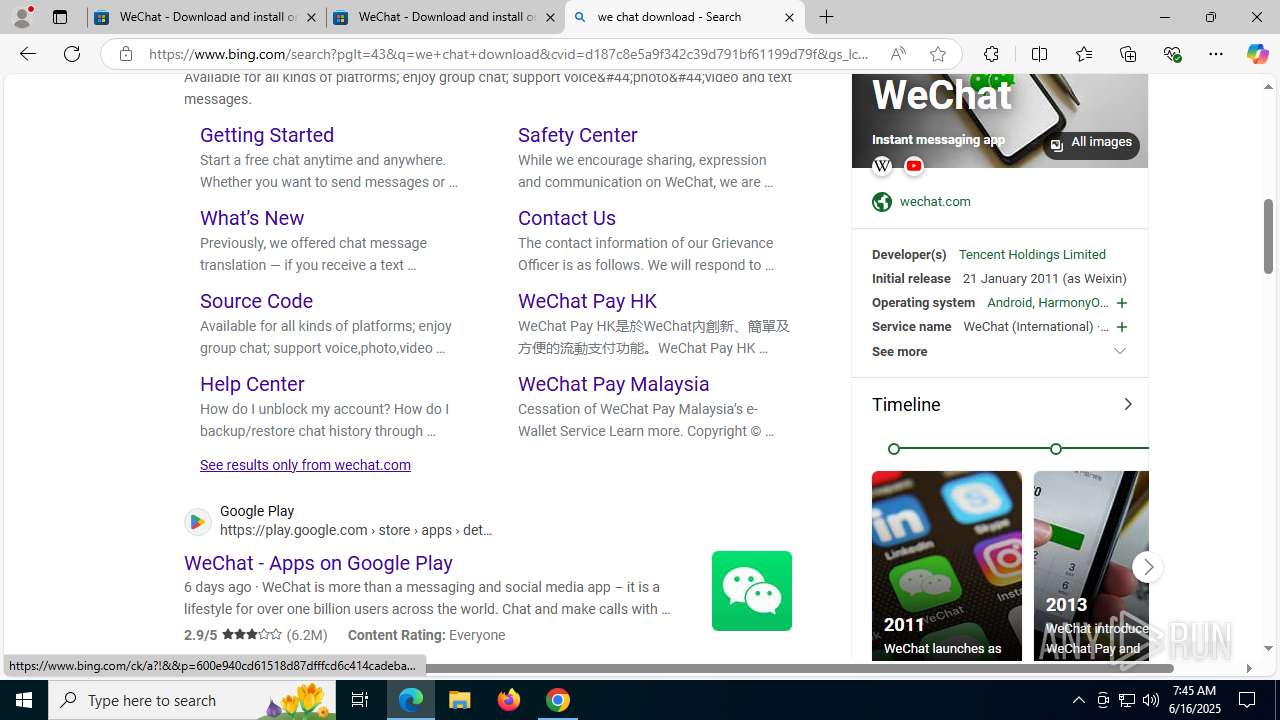The height and width of the screenshot is (720, 1280).
Task: Open Copilot sidebar
Action: (1257, 54)
